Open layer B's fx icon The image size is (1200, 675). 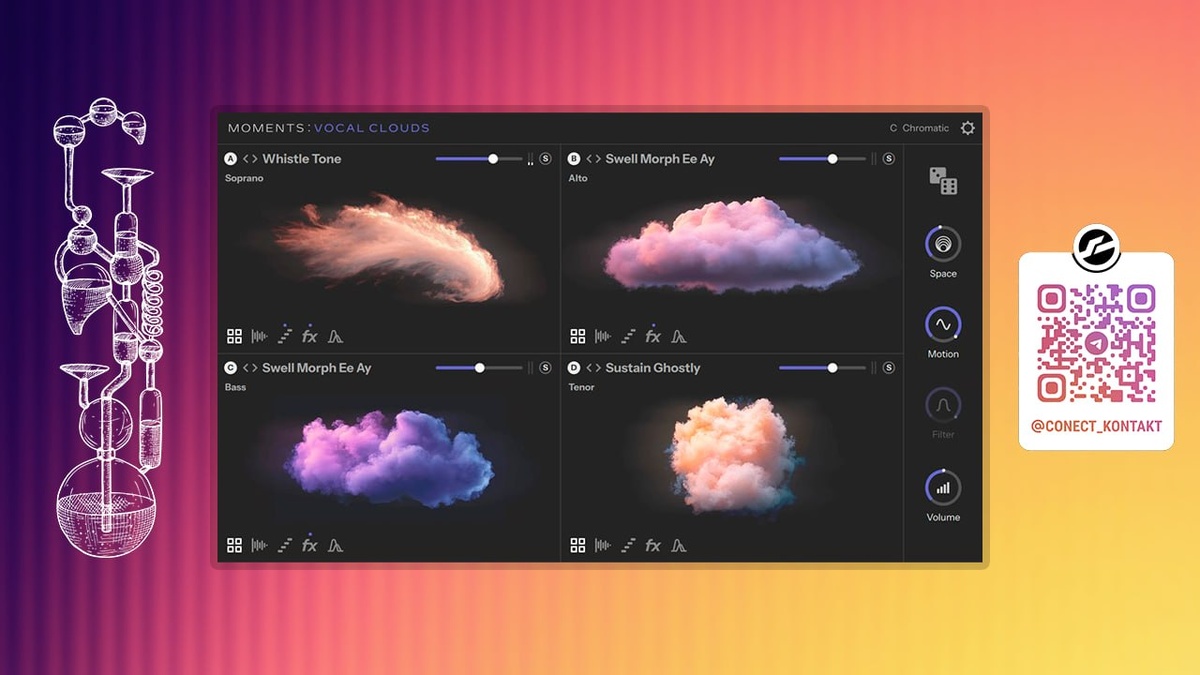653,337
